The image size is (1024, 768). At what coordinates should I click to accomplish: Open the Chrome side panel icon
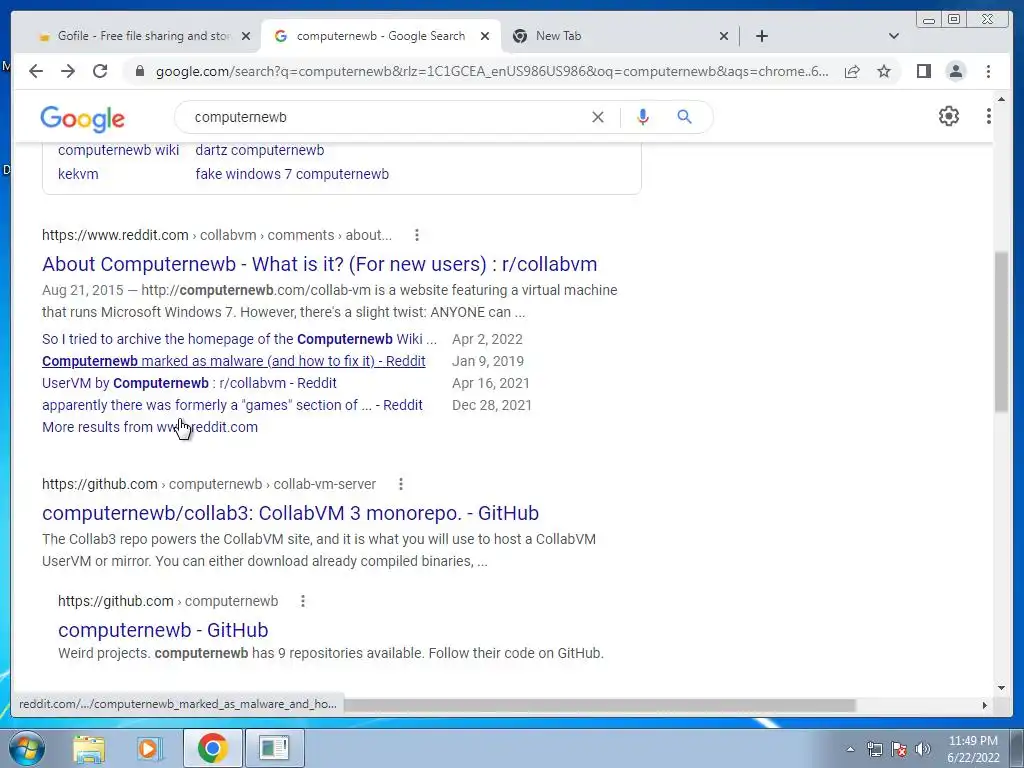click(923, 71)
